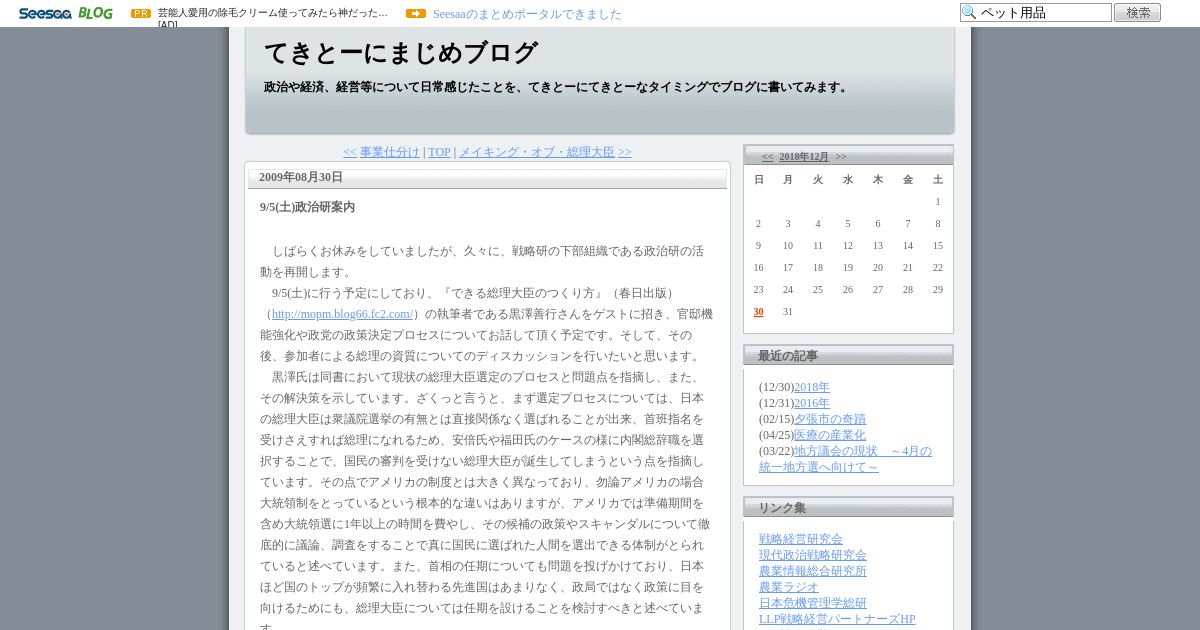This screenshot has width=1200, height=630.
Task: Click the >> next arrow in post navigation
Action: click(625, 152)
